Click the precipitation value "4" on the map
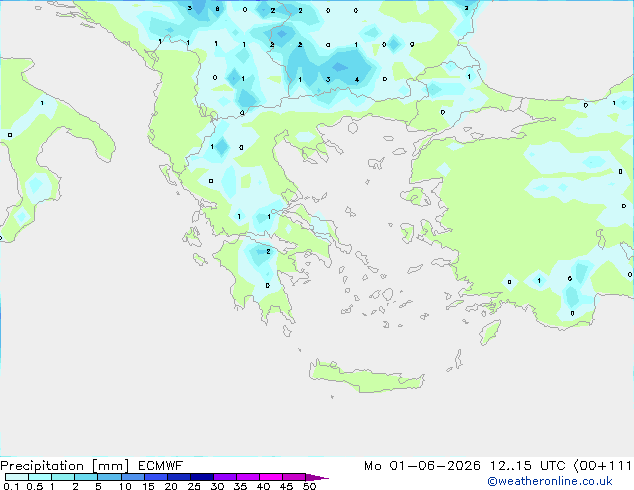This screenshot has width=634, height=490. pyautogui.click(x=357, y=80)
